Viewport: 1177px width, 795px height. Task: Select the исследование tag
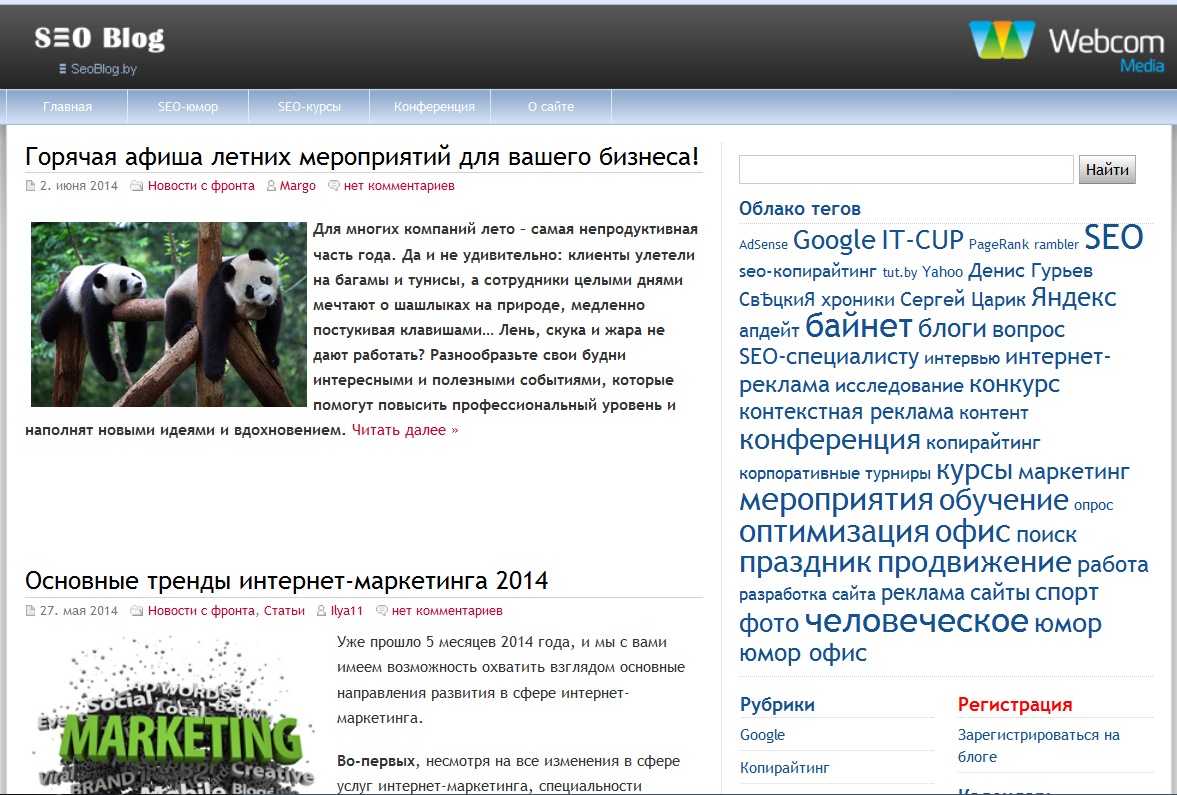click(x=899, y=386)
